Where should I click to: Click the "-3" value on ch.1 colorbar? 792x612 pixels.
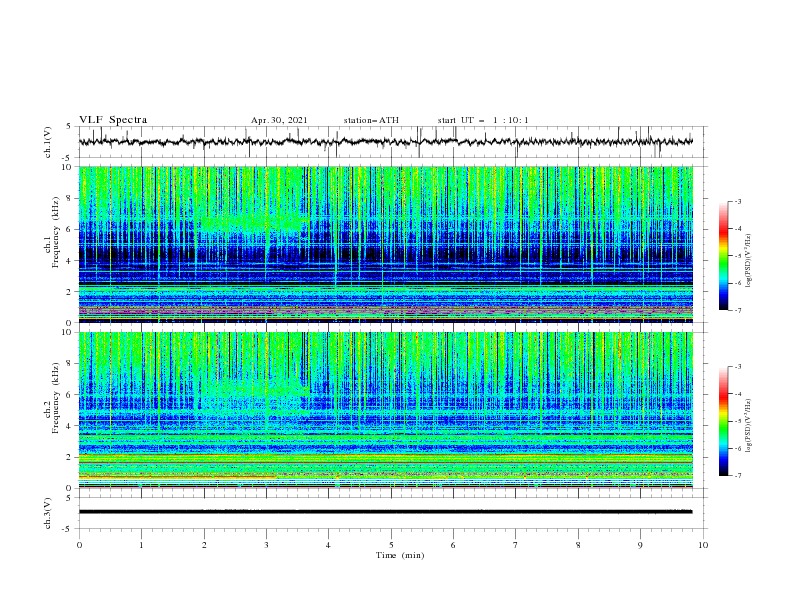coord(738,201)
